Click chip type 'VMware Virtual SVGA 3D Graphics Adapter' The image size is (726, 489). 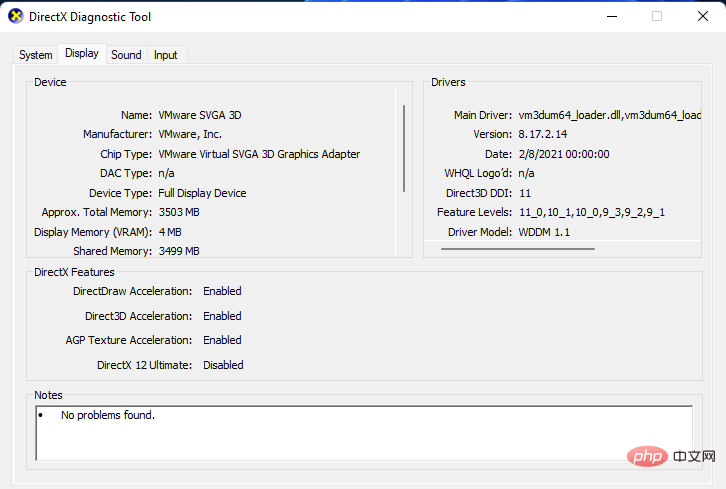click(259, 154)
